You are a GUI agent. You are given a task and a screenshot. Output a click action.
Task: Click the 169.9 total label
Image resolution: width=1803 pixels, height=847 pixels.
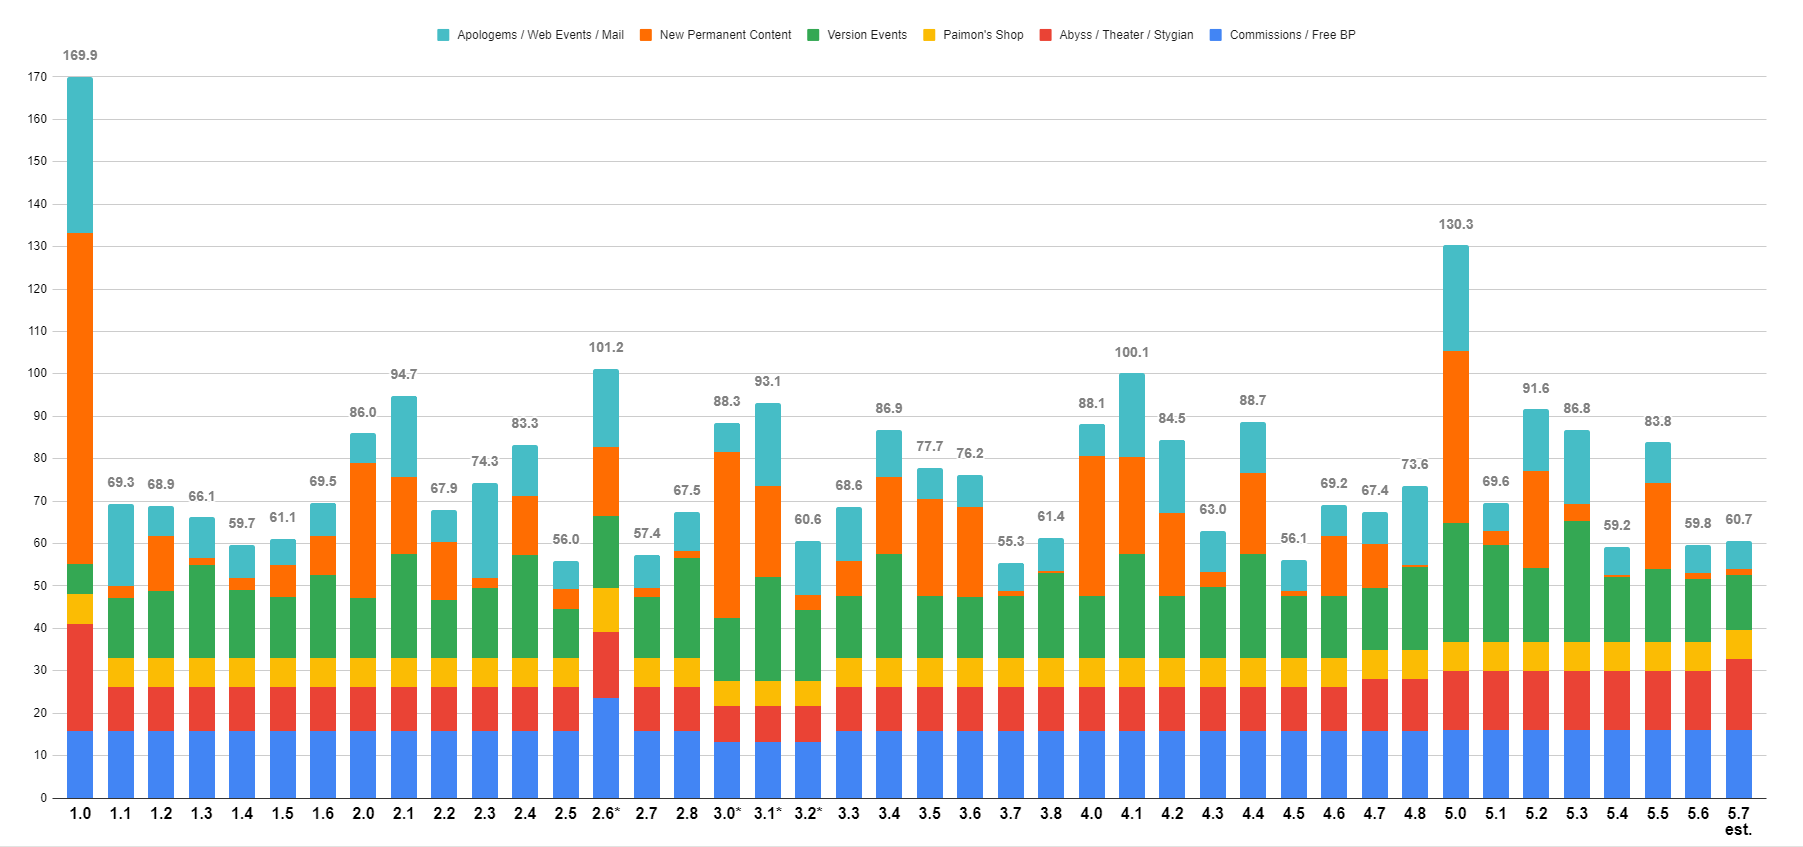(x=80, y=56)
